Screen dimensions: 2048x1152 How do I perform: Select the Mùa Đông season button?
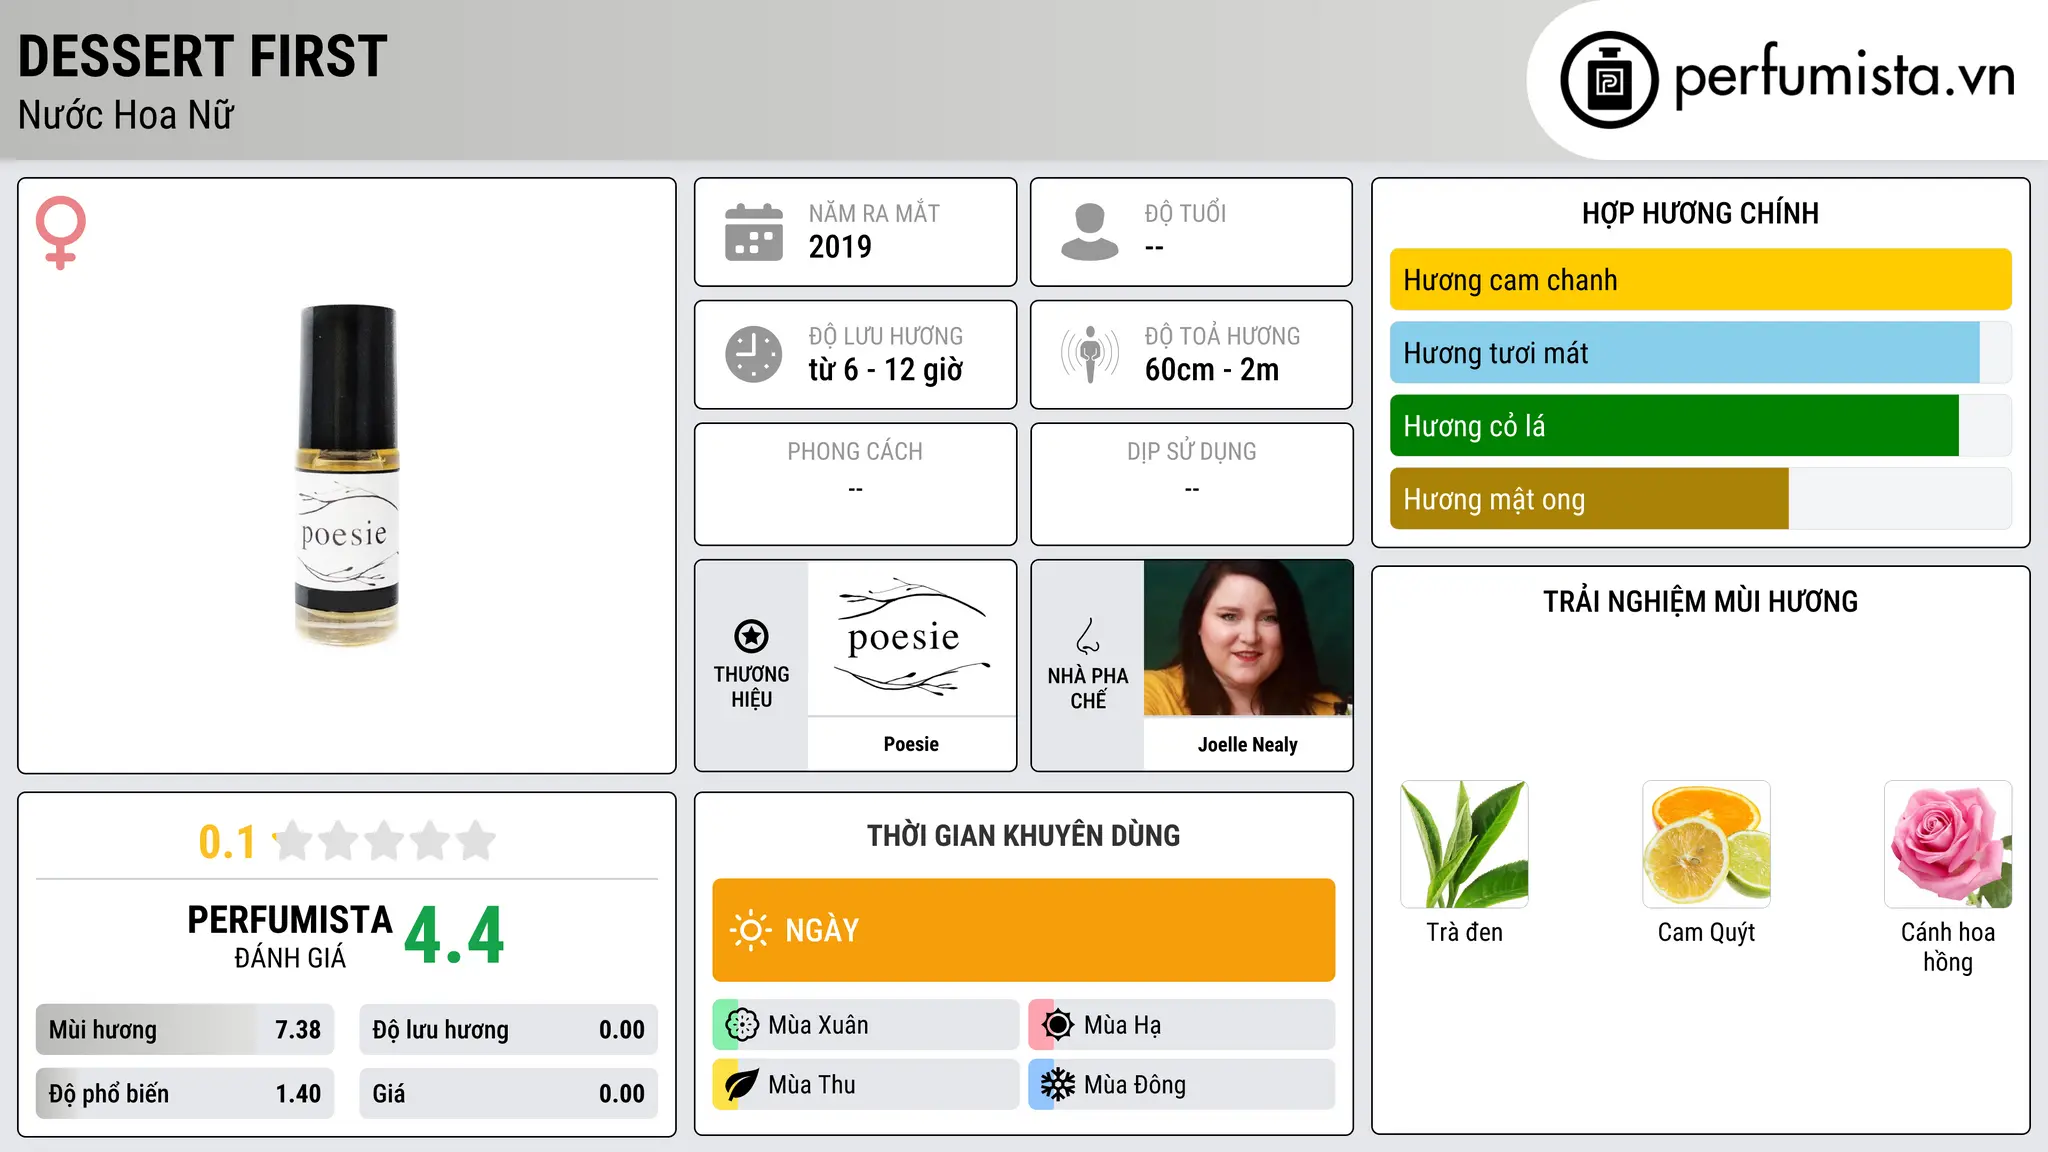click(x=1181, y=1085)
